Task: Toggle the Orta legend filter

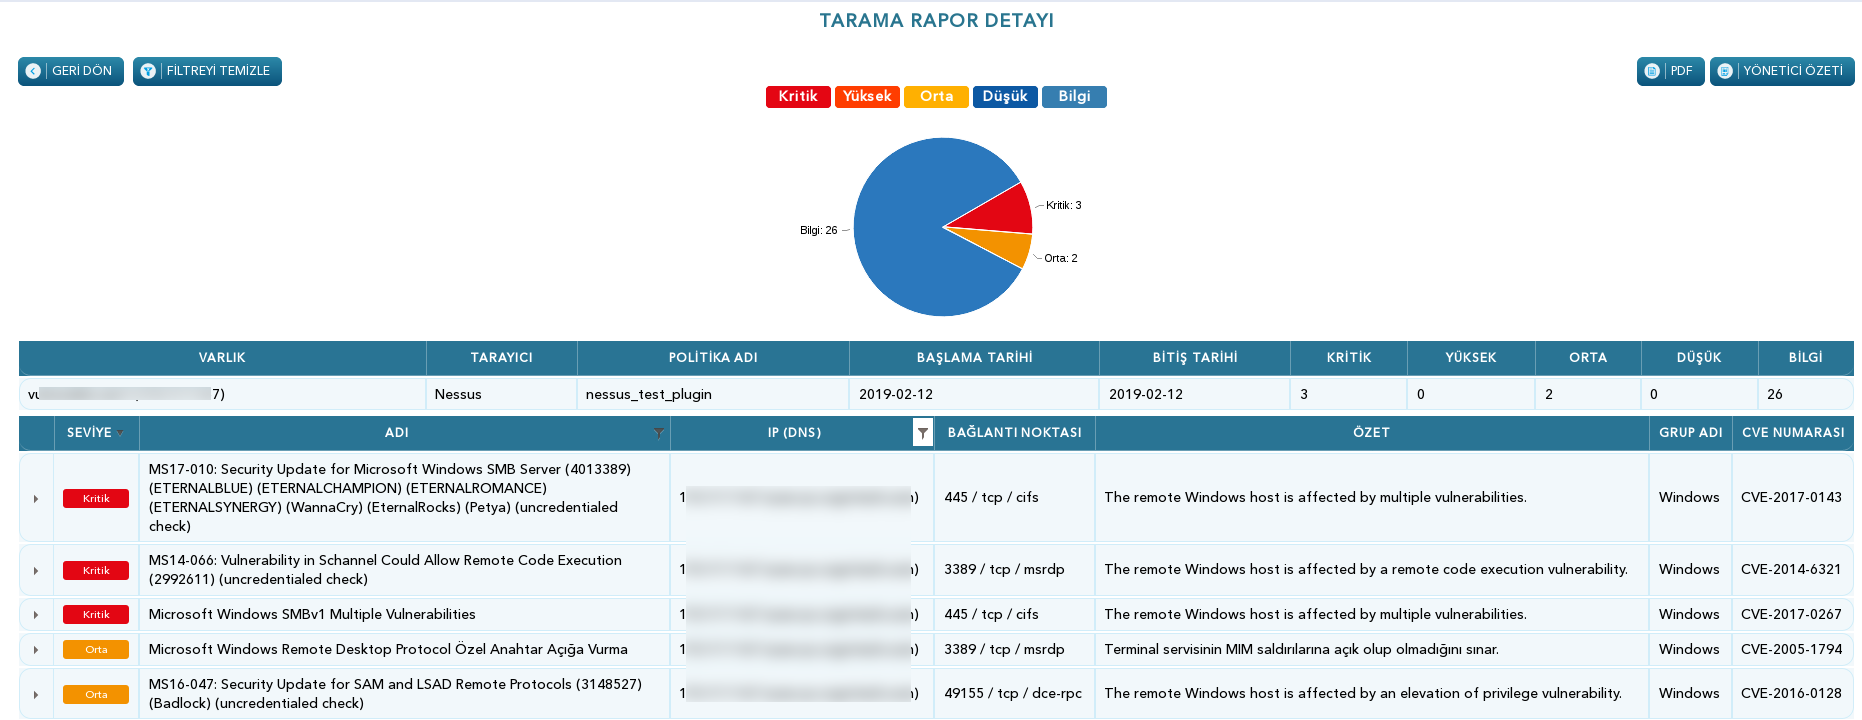Action: [936, 97]
